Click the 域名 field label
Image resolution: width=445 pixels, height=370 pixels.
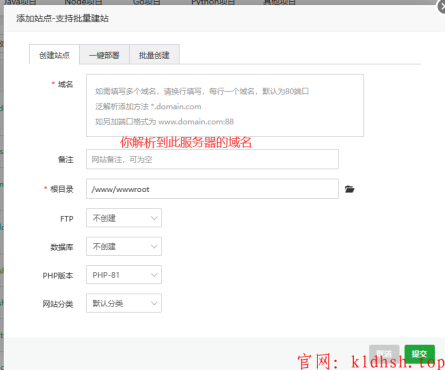[x=65, y=84]
